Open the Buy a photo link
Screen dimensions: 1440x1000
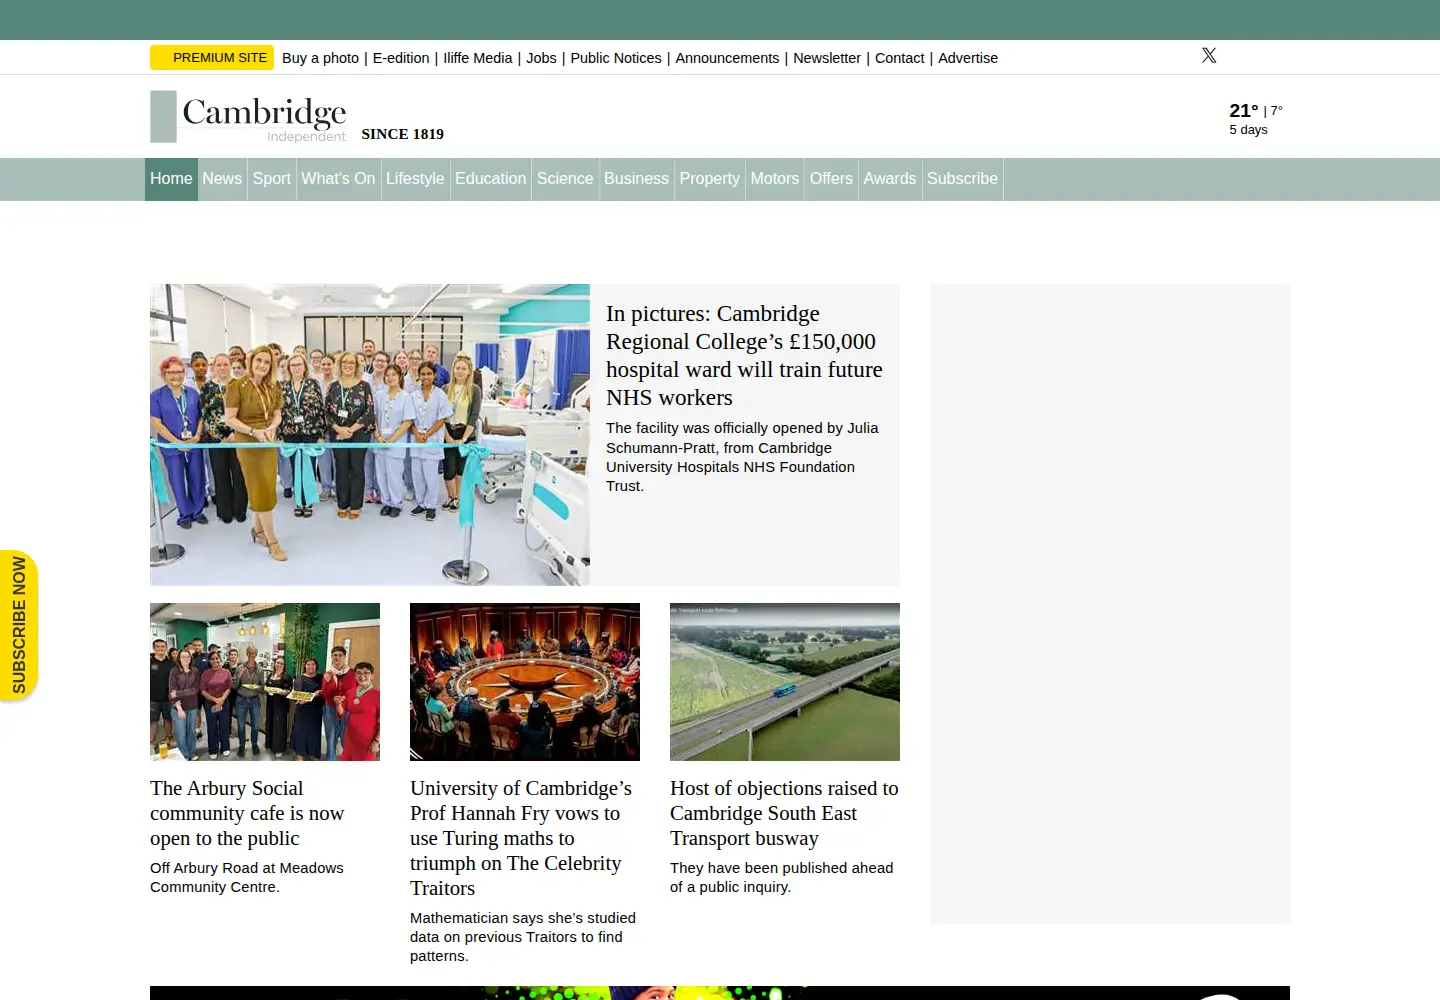(x=320, y=58)
